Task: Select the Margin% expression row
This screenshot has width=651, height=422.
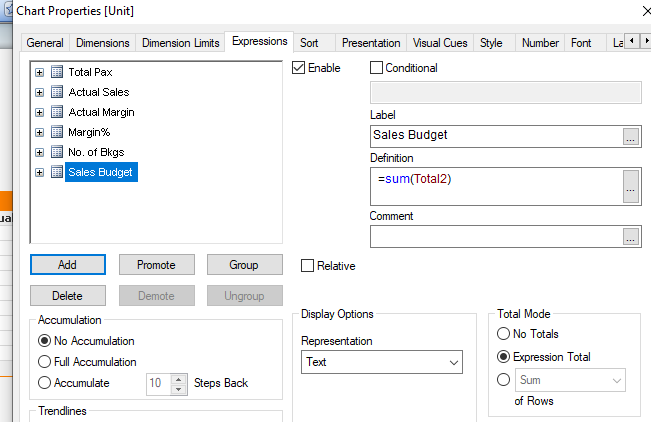Action: pyautogui.click(x=89, y=132)
